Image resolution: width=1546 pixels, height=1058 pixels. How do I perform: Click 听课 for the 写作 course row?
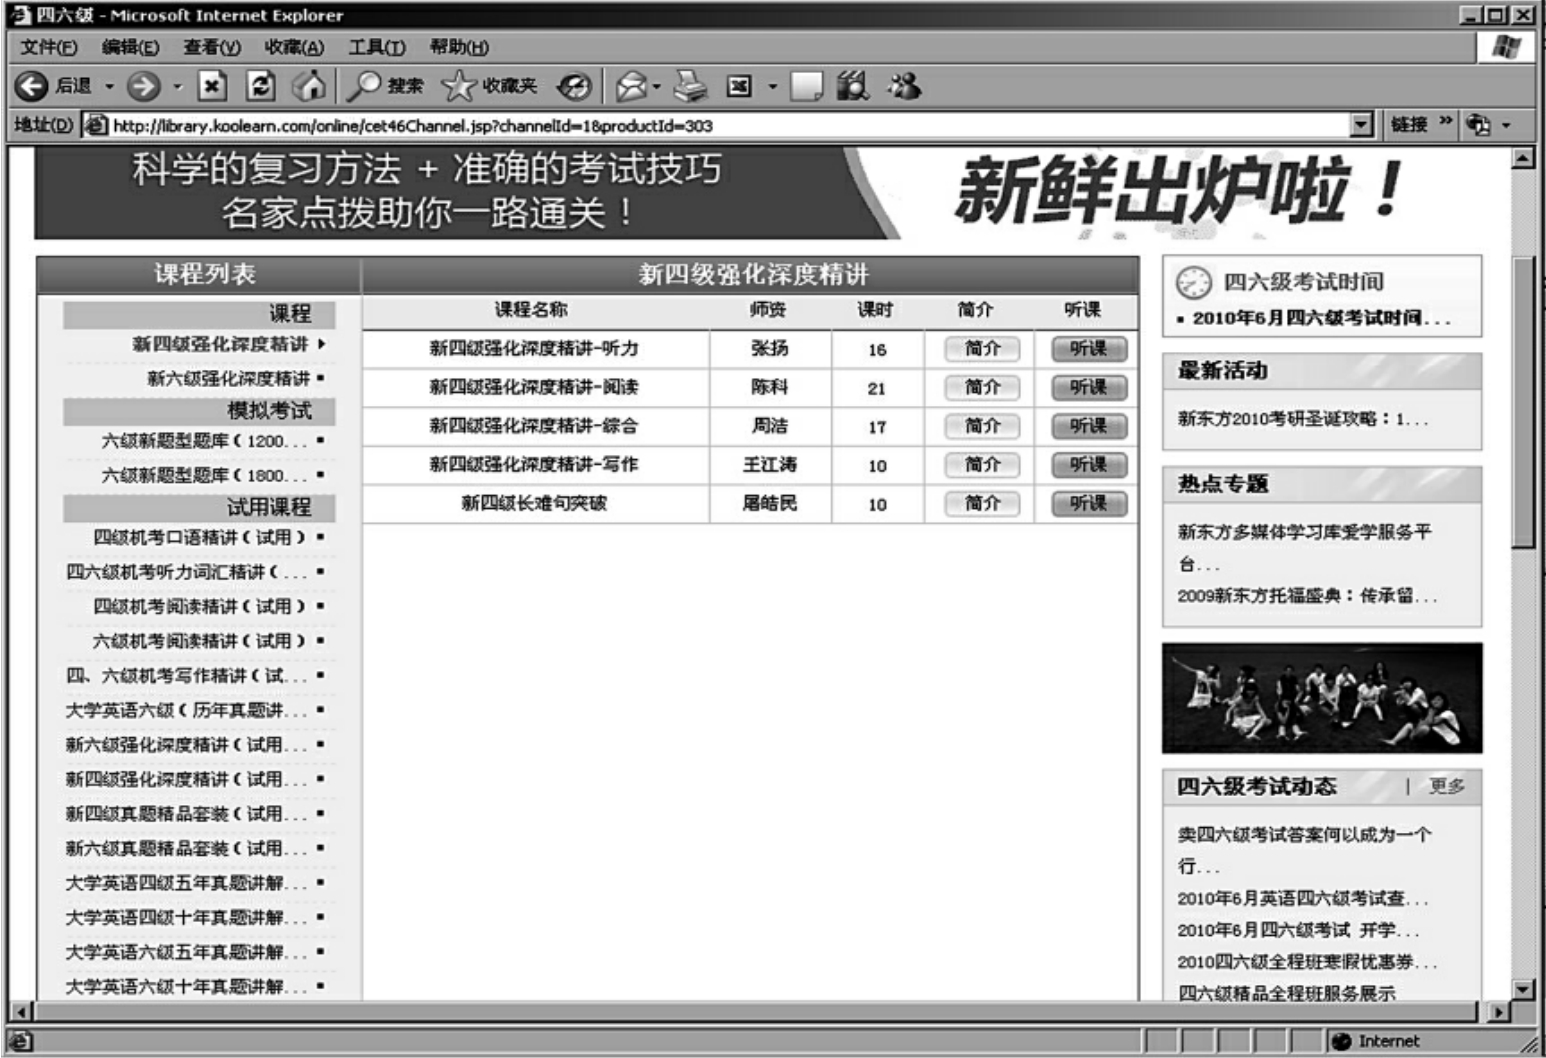coord(1089,465)
